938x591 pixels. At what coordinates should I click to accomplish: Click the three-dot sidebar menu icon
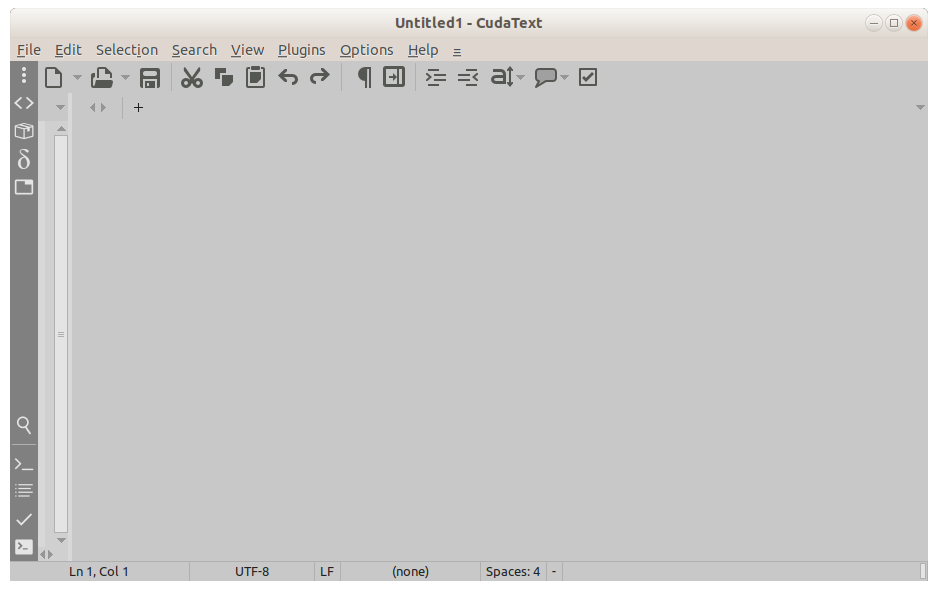[24, 75]
